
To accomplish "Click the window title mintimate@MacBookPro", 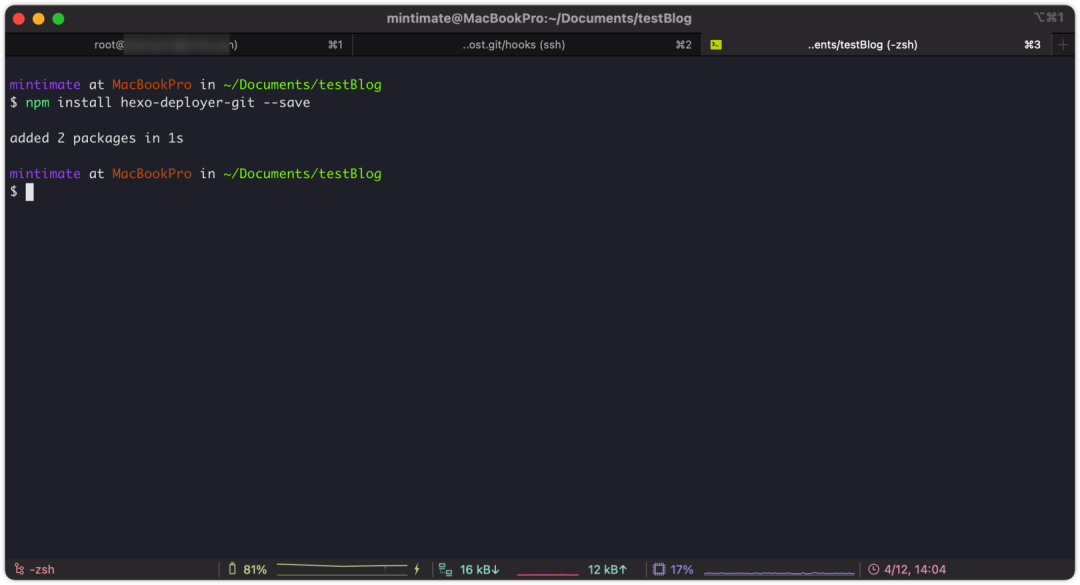I will point(539,19).
